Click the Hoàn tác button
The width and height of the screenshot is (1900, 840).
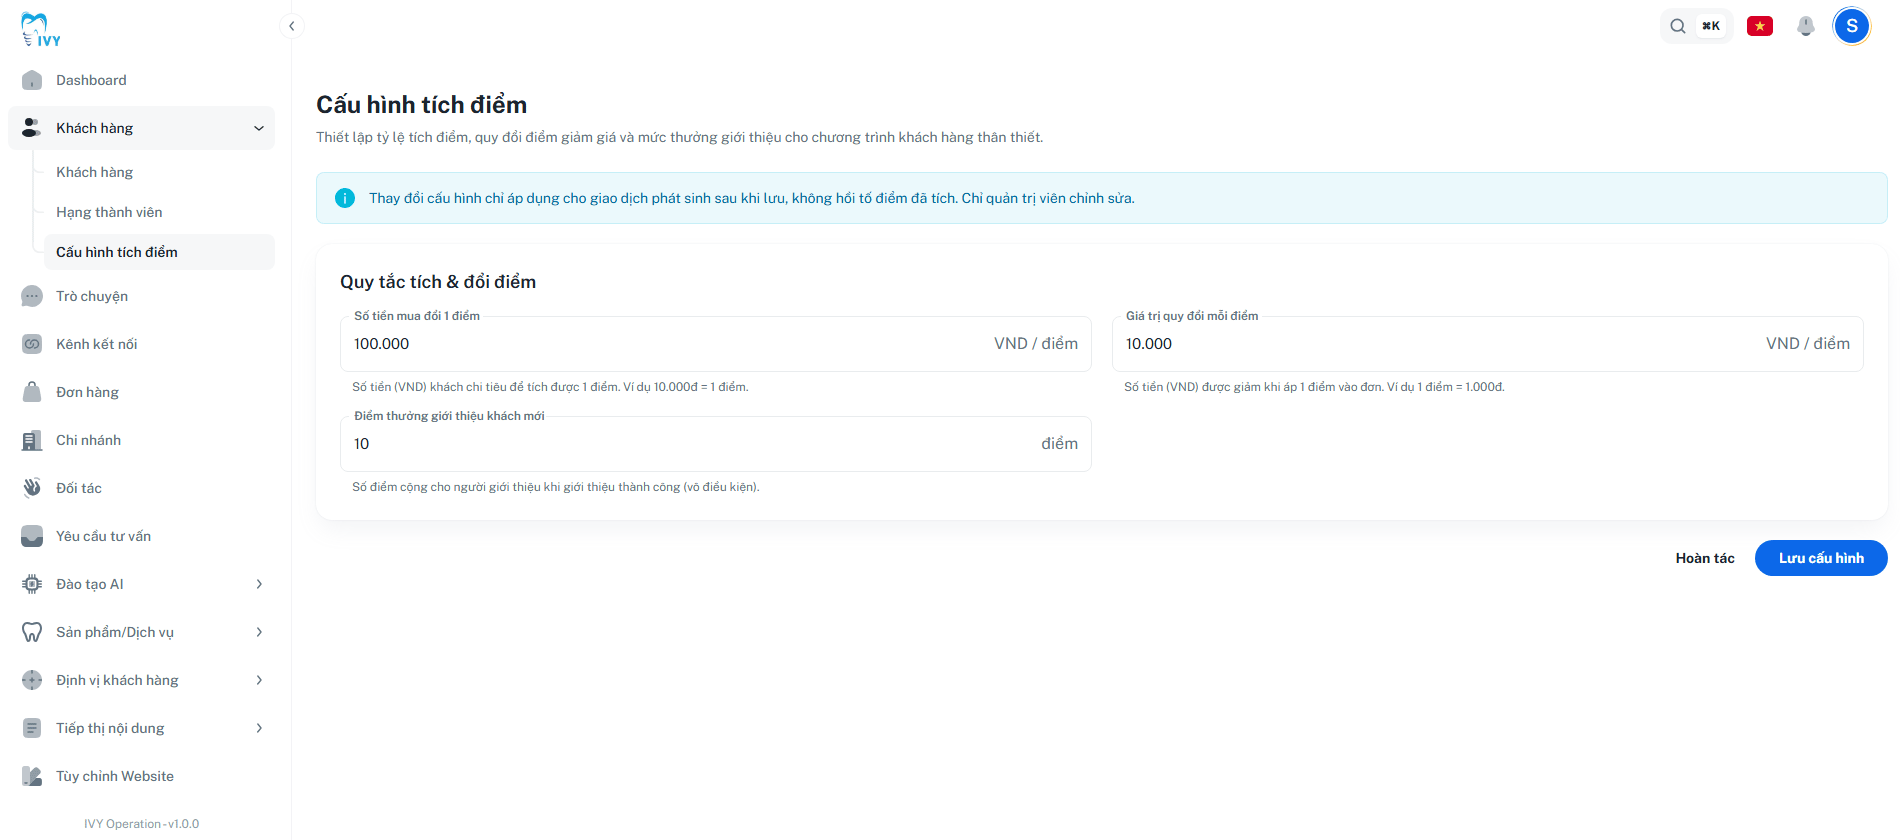point(1705,558)
